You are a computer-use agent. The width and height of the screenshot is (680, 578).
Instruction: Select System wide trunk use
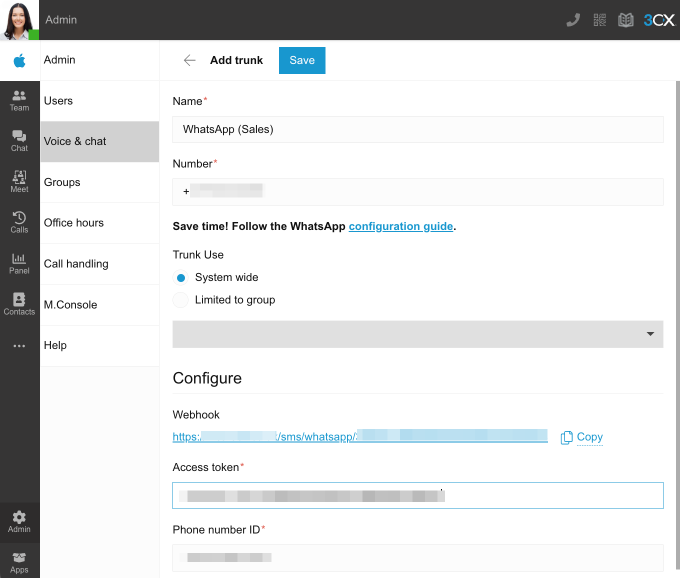pyautogui.click(x=181, y=278)
